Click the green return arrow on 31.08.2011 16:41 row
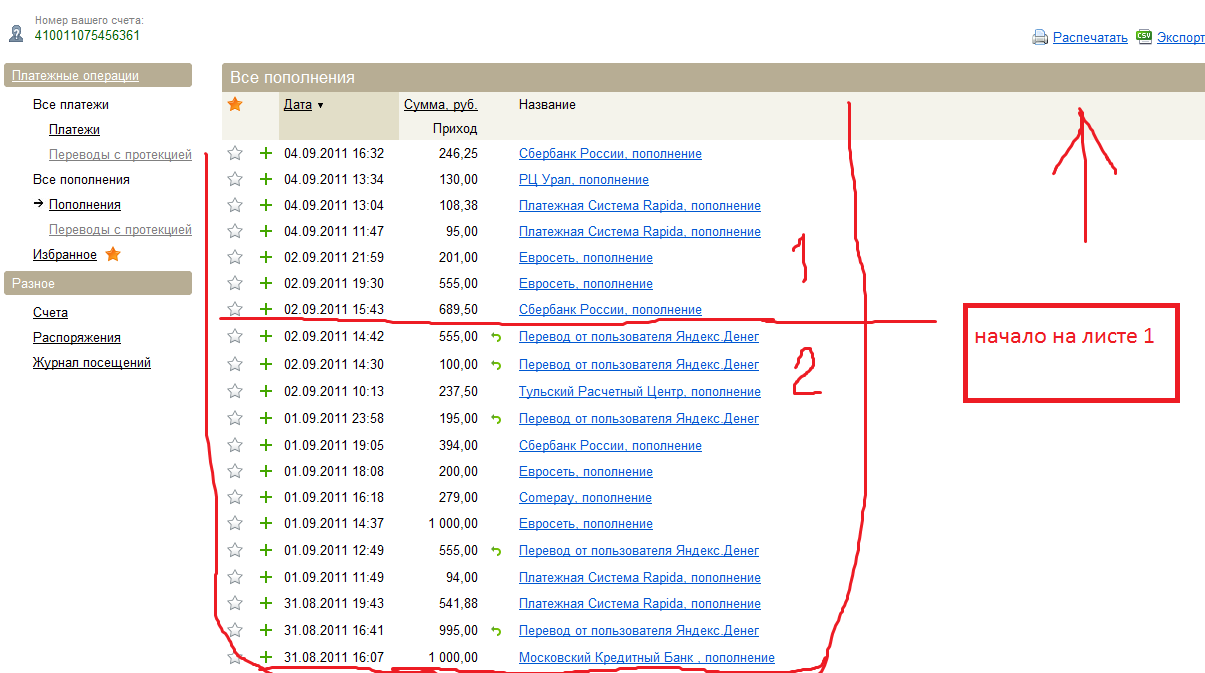 pyautogui.click(x=495, y=631)
